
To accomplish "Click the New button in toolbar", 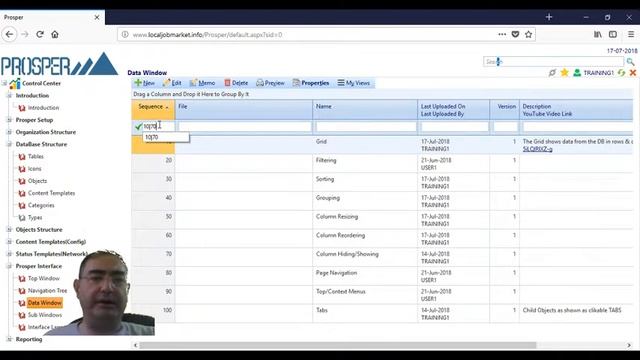I will 144,83.
